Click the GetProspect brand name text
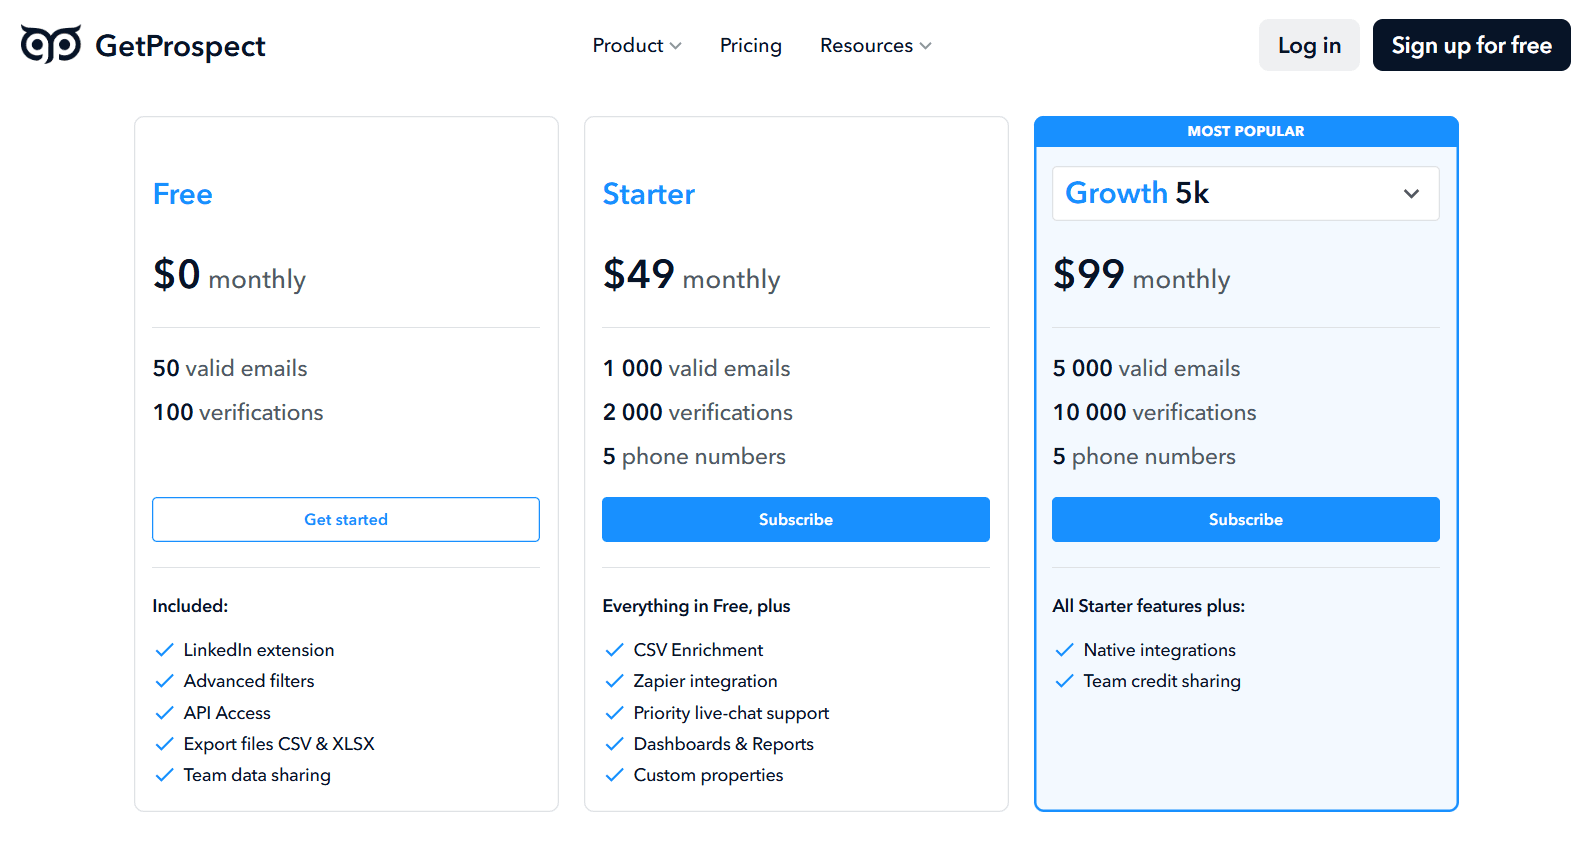 [x=180, y=46]
